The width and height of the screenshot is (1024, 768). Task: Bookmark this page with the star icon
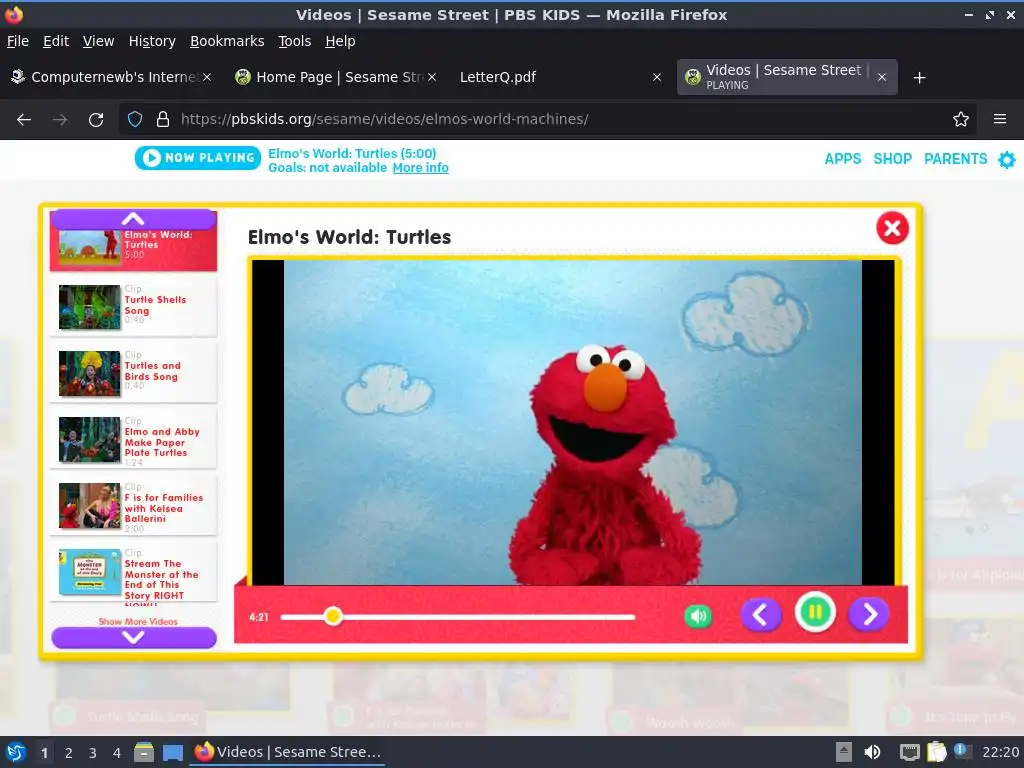960,120
